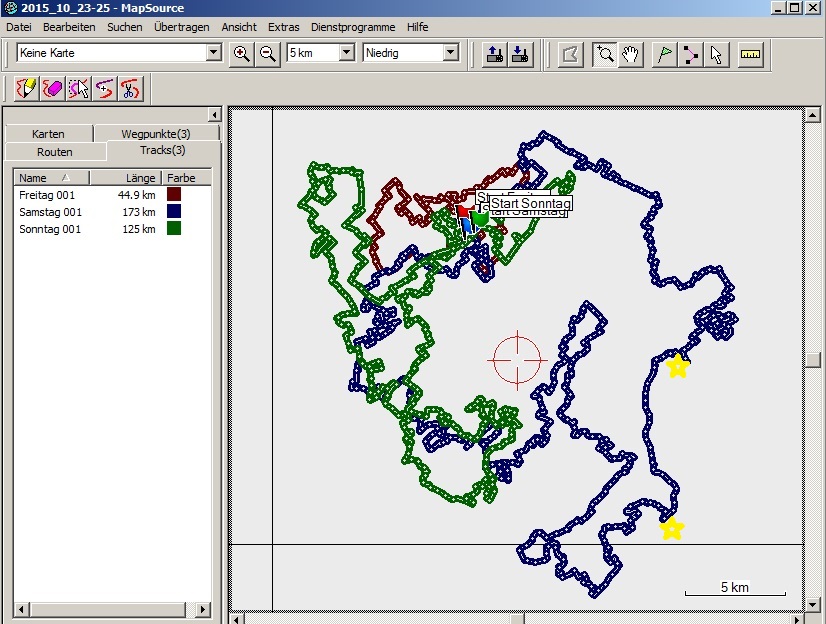Screen dimensions: 826x624
Task: Click the 125 km length value
Action: [139, 229]
